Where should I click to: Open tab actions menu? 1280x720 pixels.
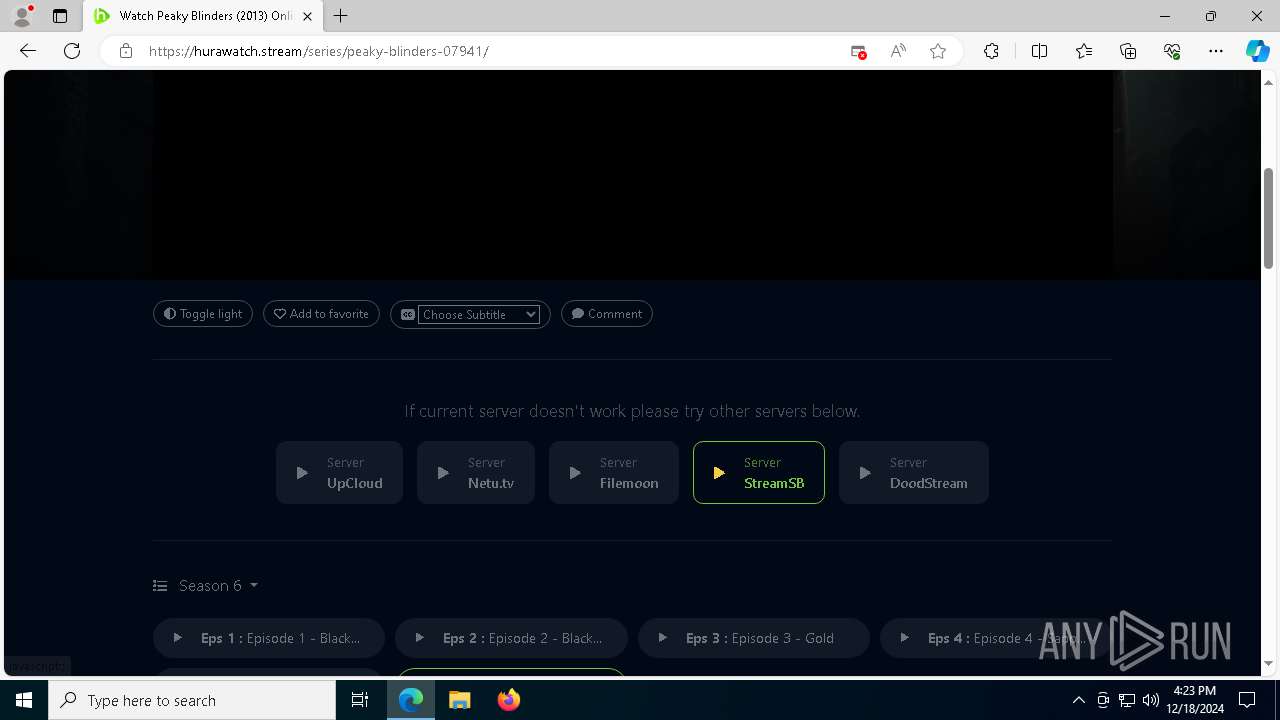point(60,16)
